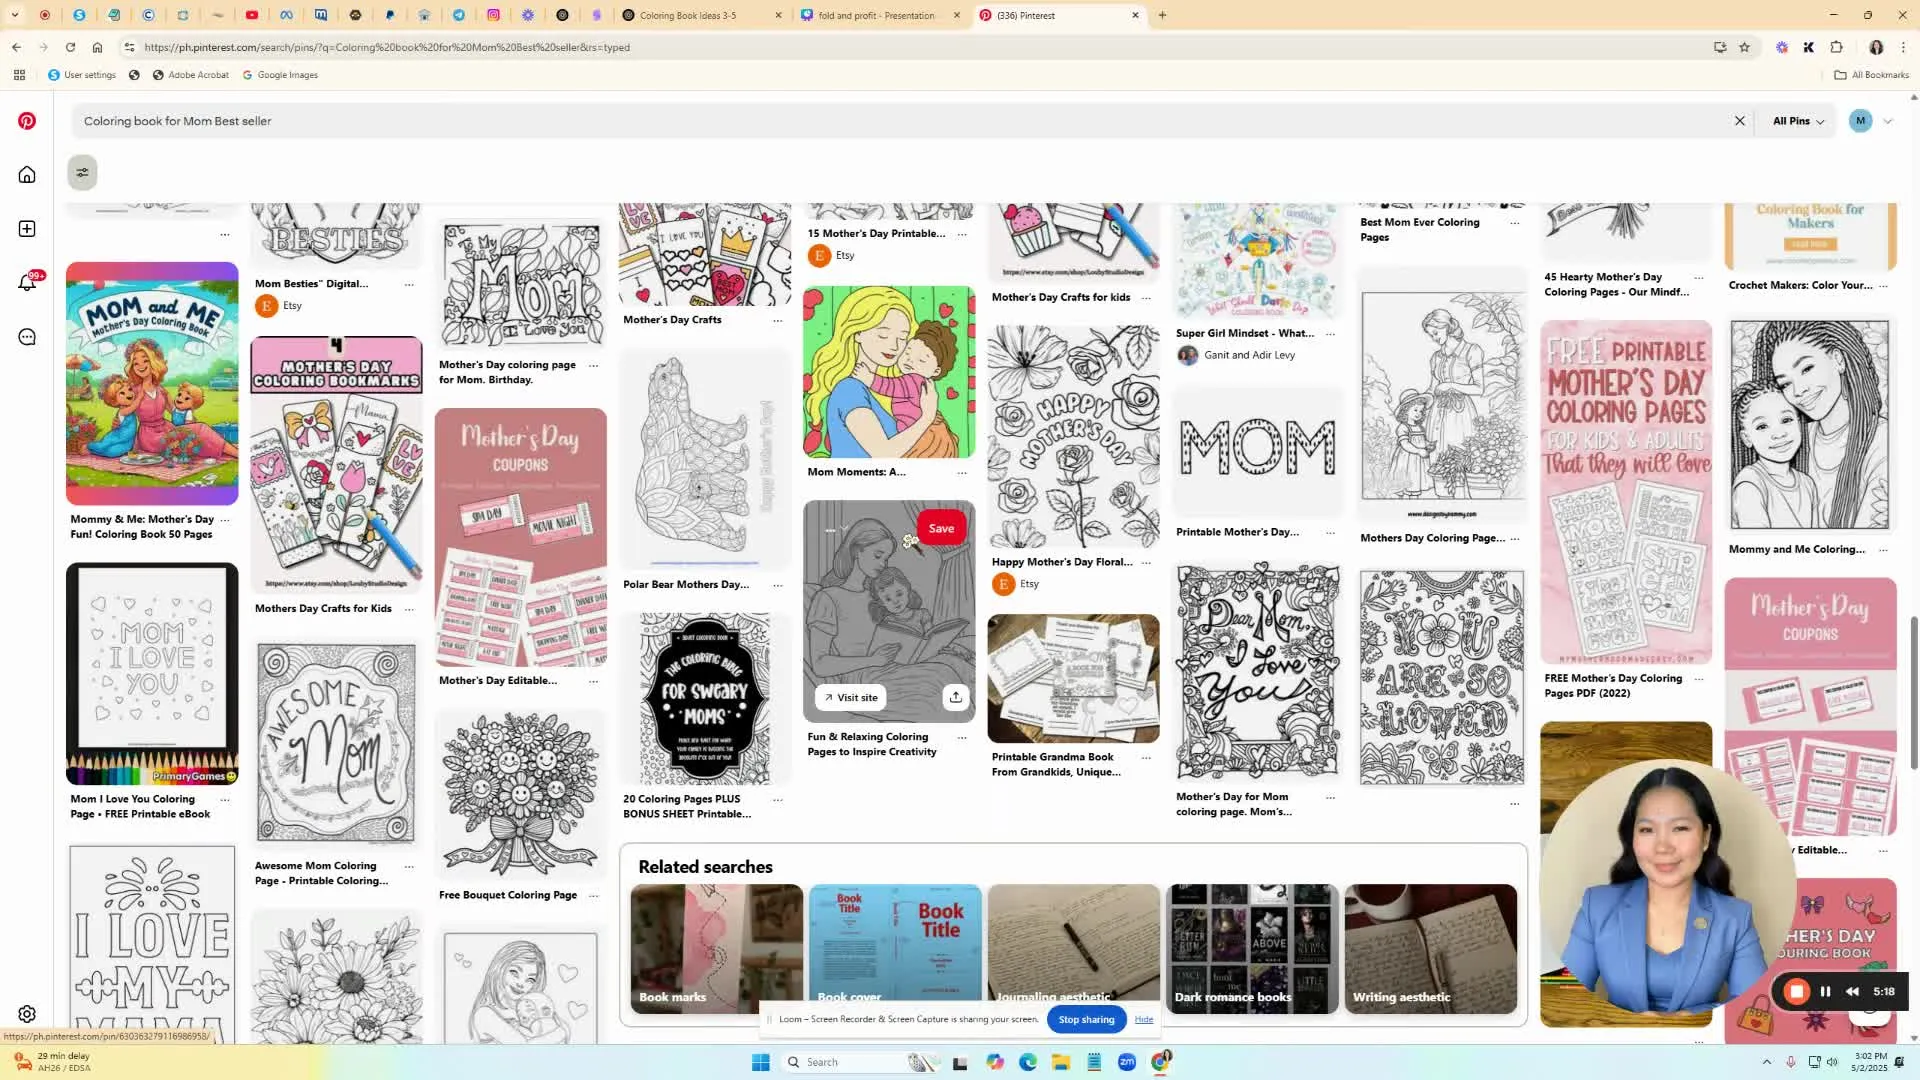Click Stop sharing button
The image size is (1920, 1080).
point(1086,1019)
